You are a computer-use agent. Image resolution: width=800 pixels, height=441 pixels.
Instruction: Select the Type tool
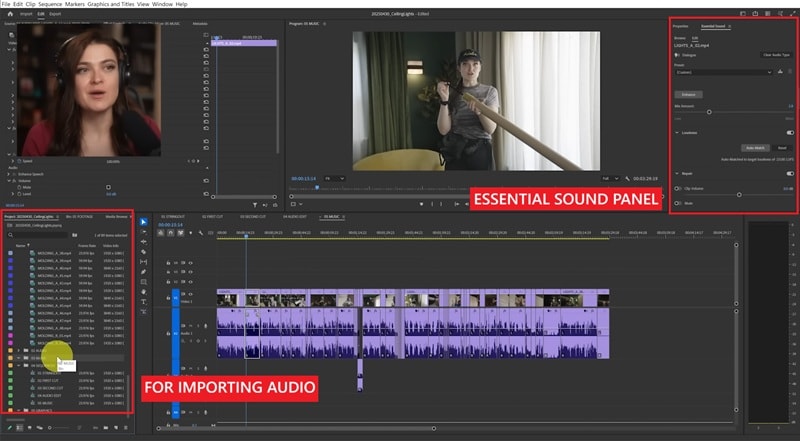tap(143, 302)
